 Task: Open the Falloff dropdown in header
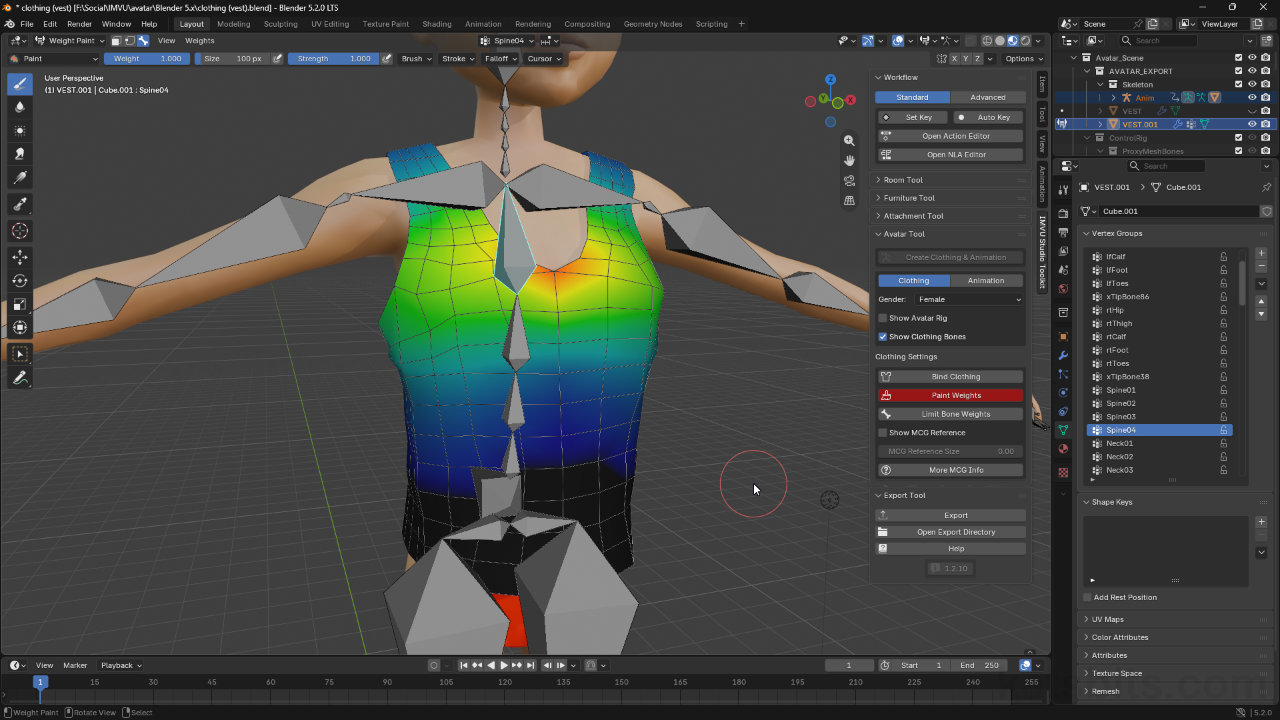(499, 58)
